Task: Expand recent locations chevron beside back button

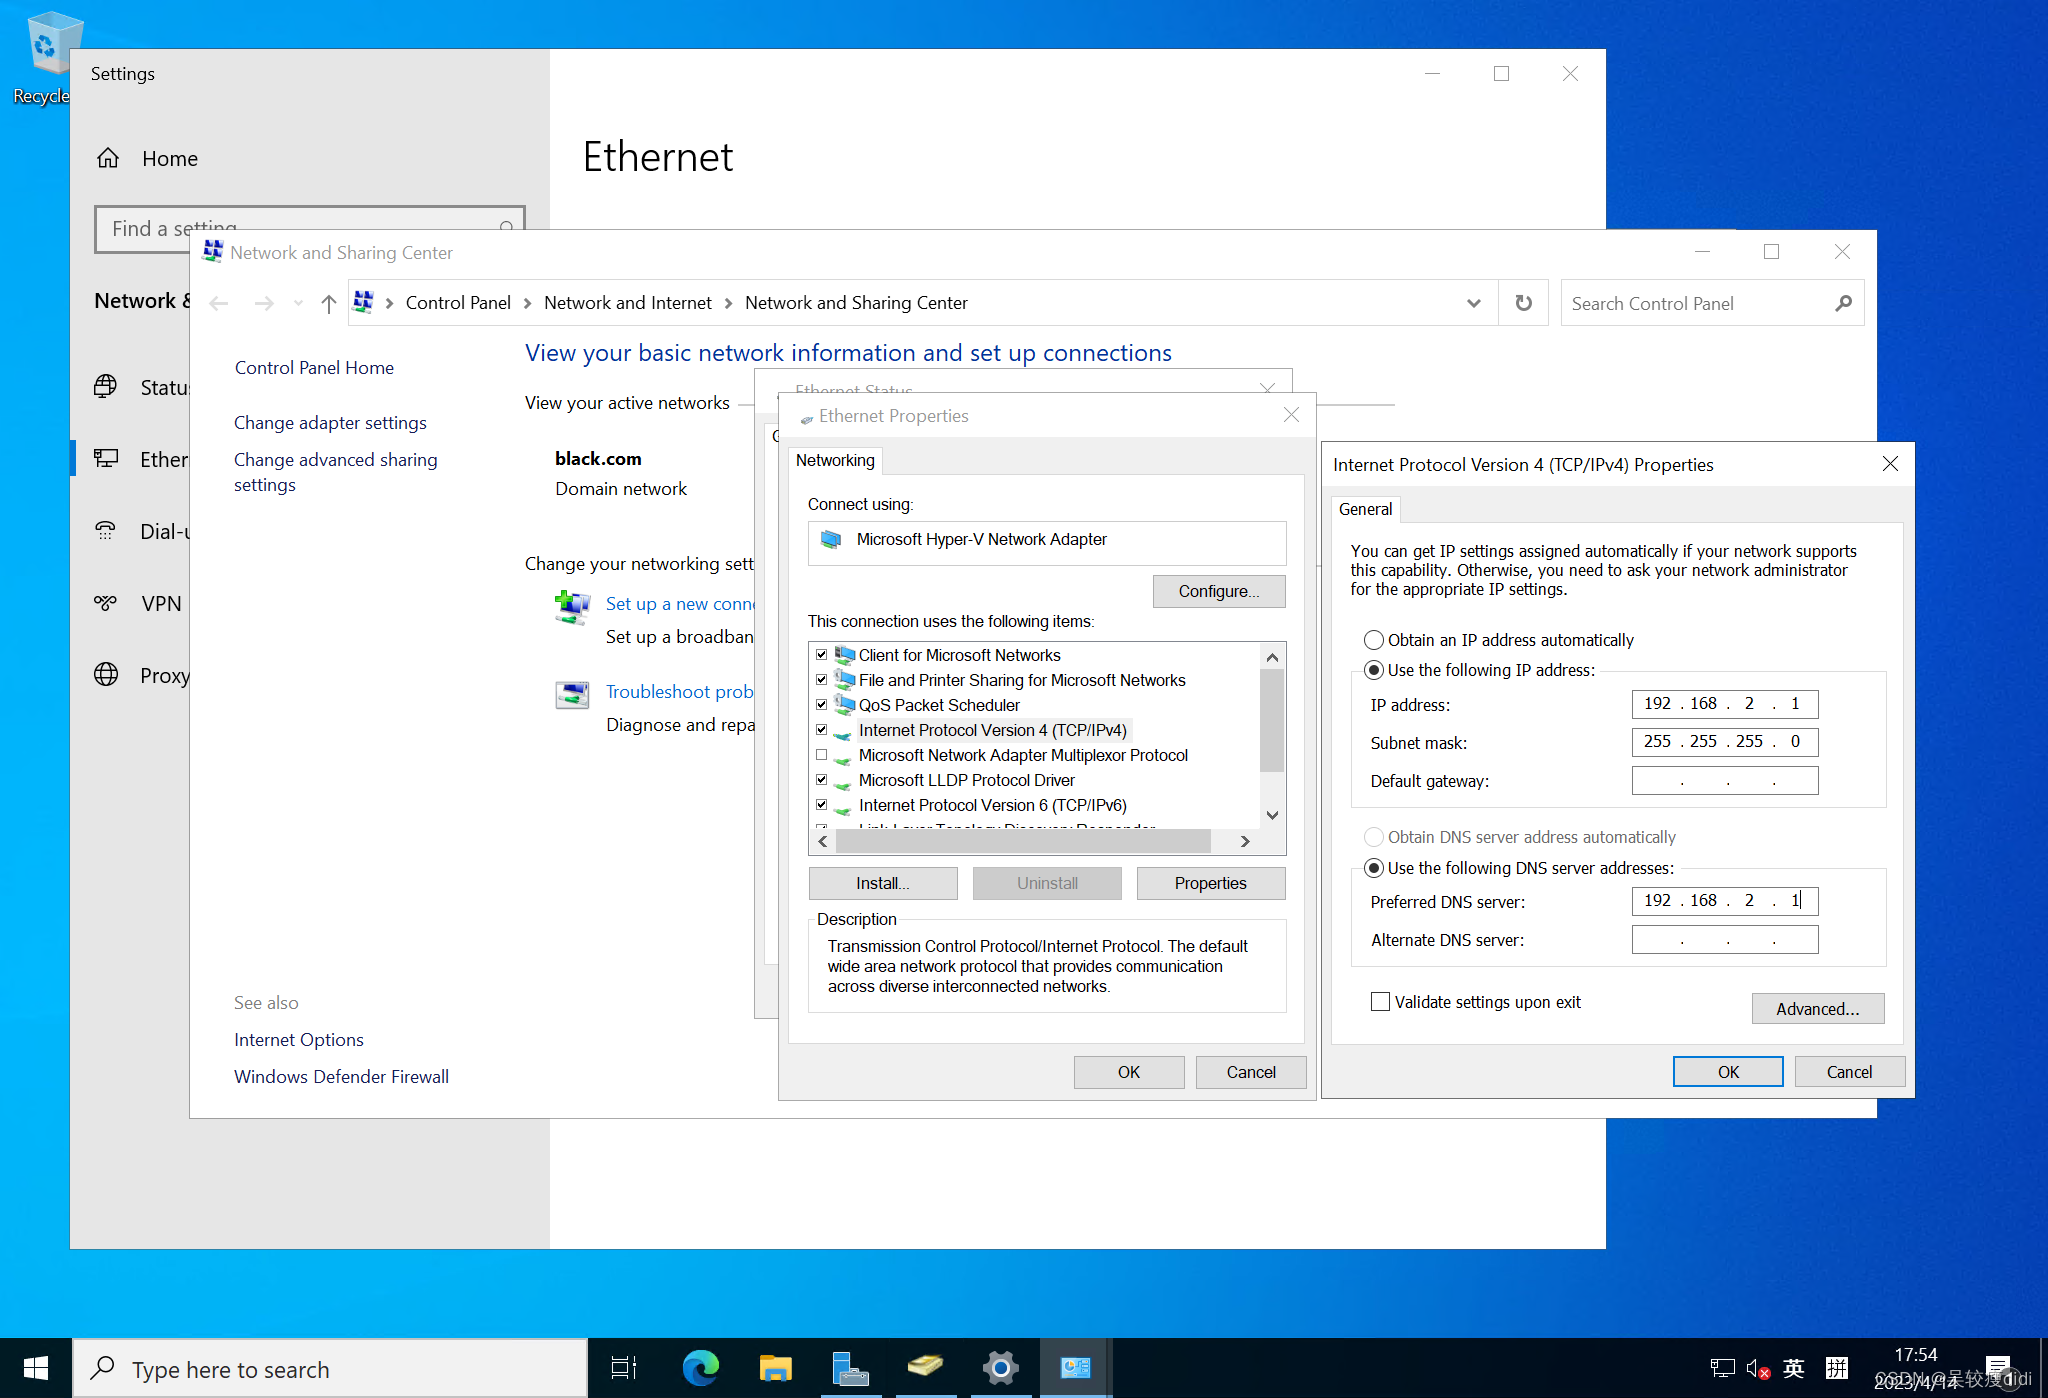Action: coord(297,302)
